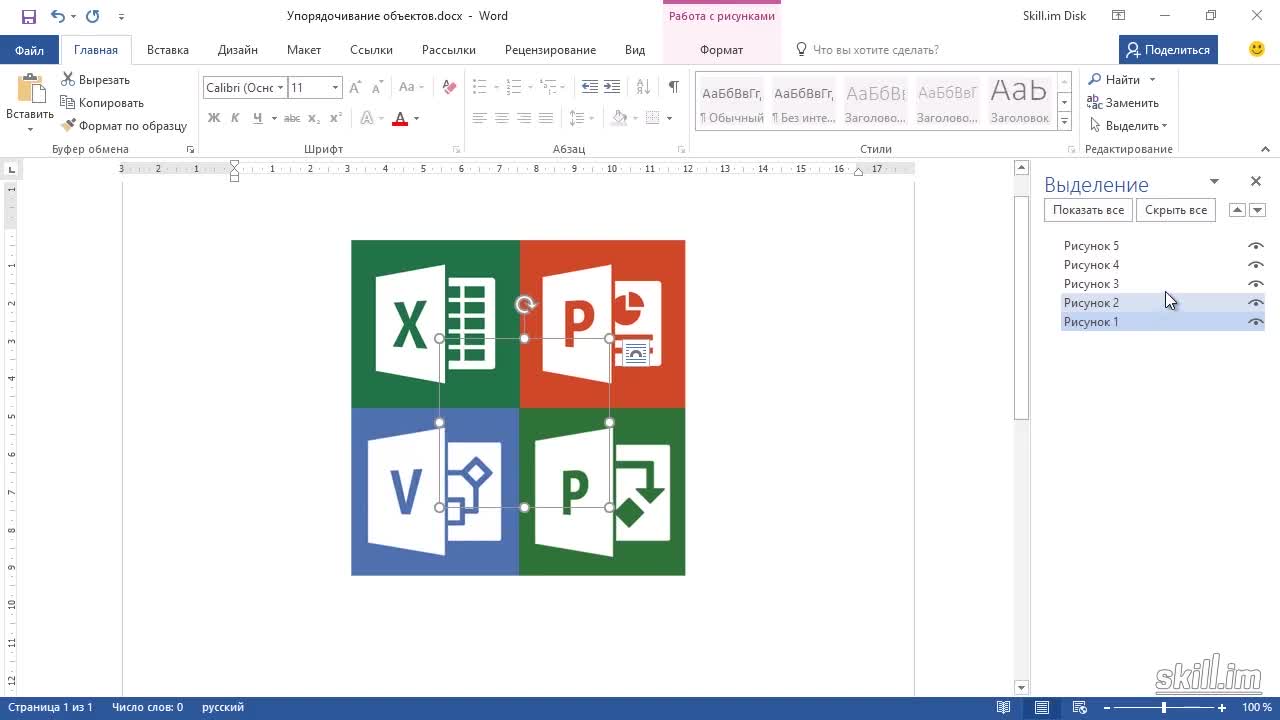Click Вырезать (Cut) scissors command
The height and width of the screenshot is (720, 1280).
[x=96, y=80]
